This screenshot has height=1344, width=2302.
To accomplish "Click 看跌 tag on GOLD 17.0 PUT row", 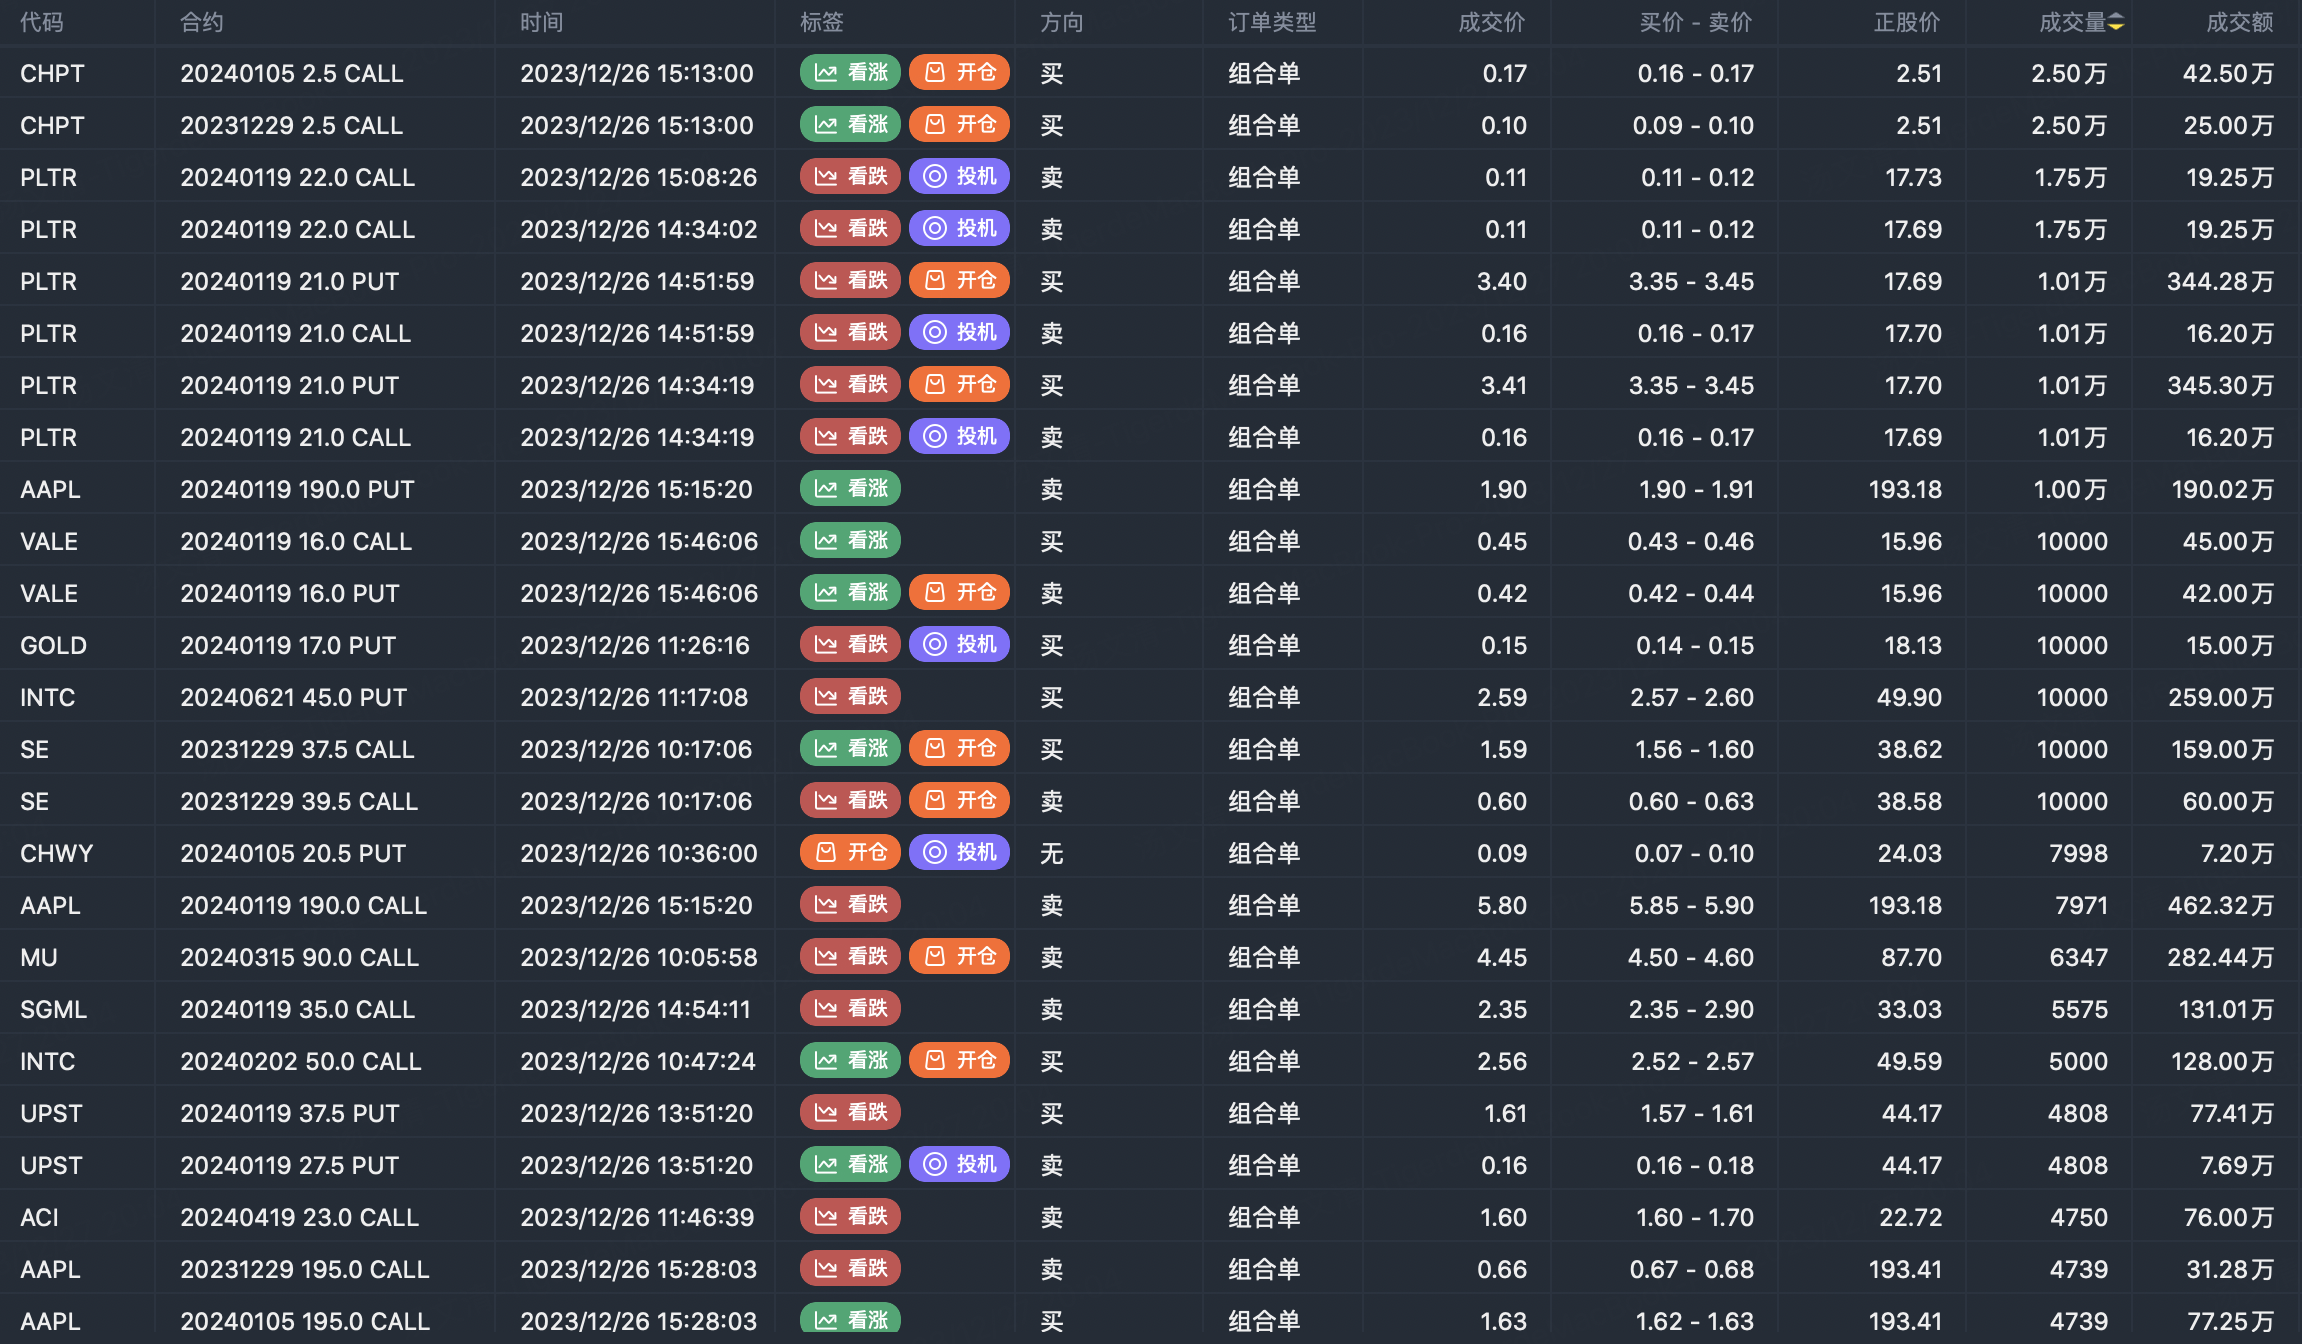I will click(850, 645).
